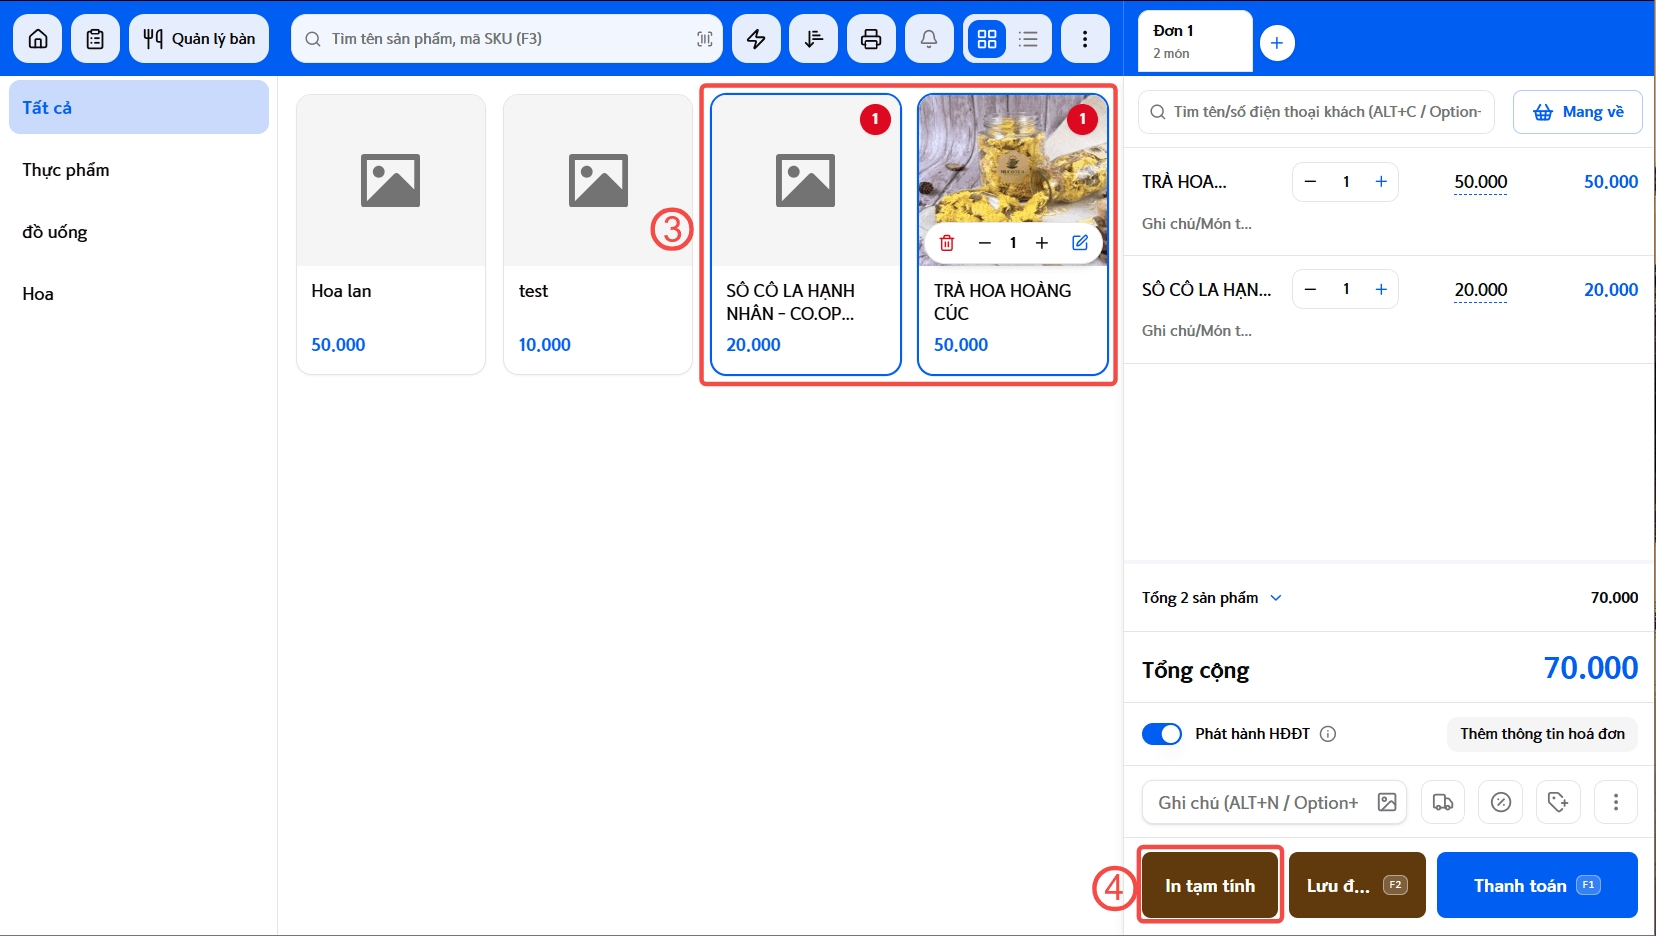Open Quản lý bàn table management
1656x936 pixels.
199,39
